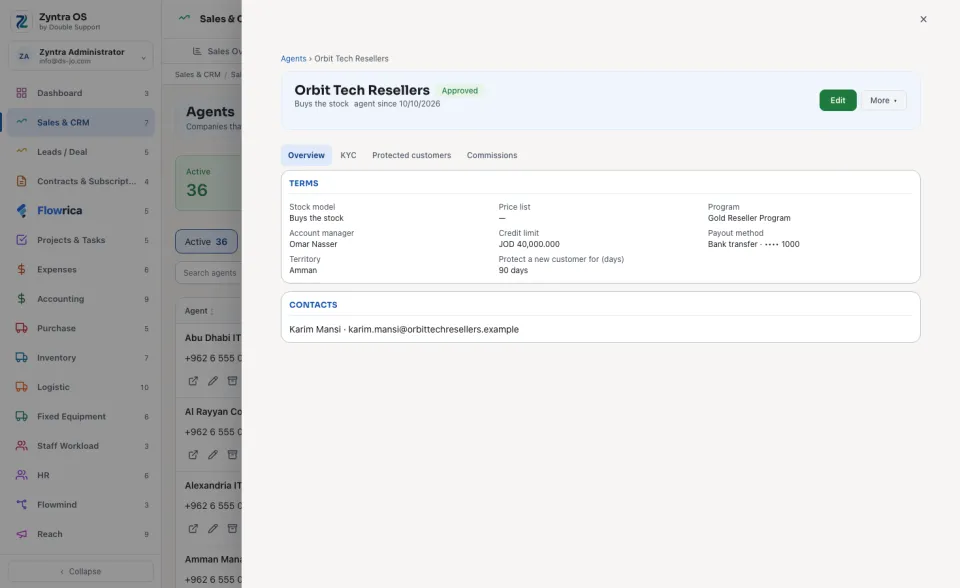Follow the Agents breadcrumb link
This screenshot has width=960, height=588.
tap(293, 59)
